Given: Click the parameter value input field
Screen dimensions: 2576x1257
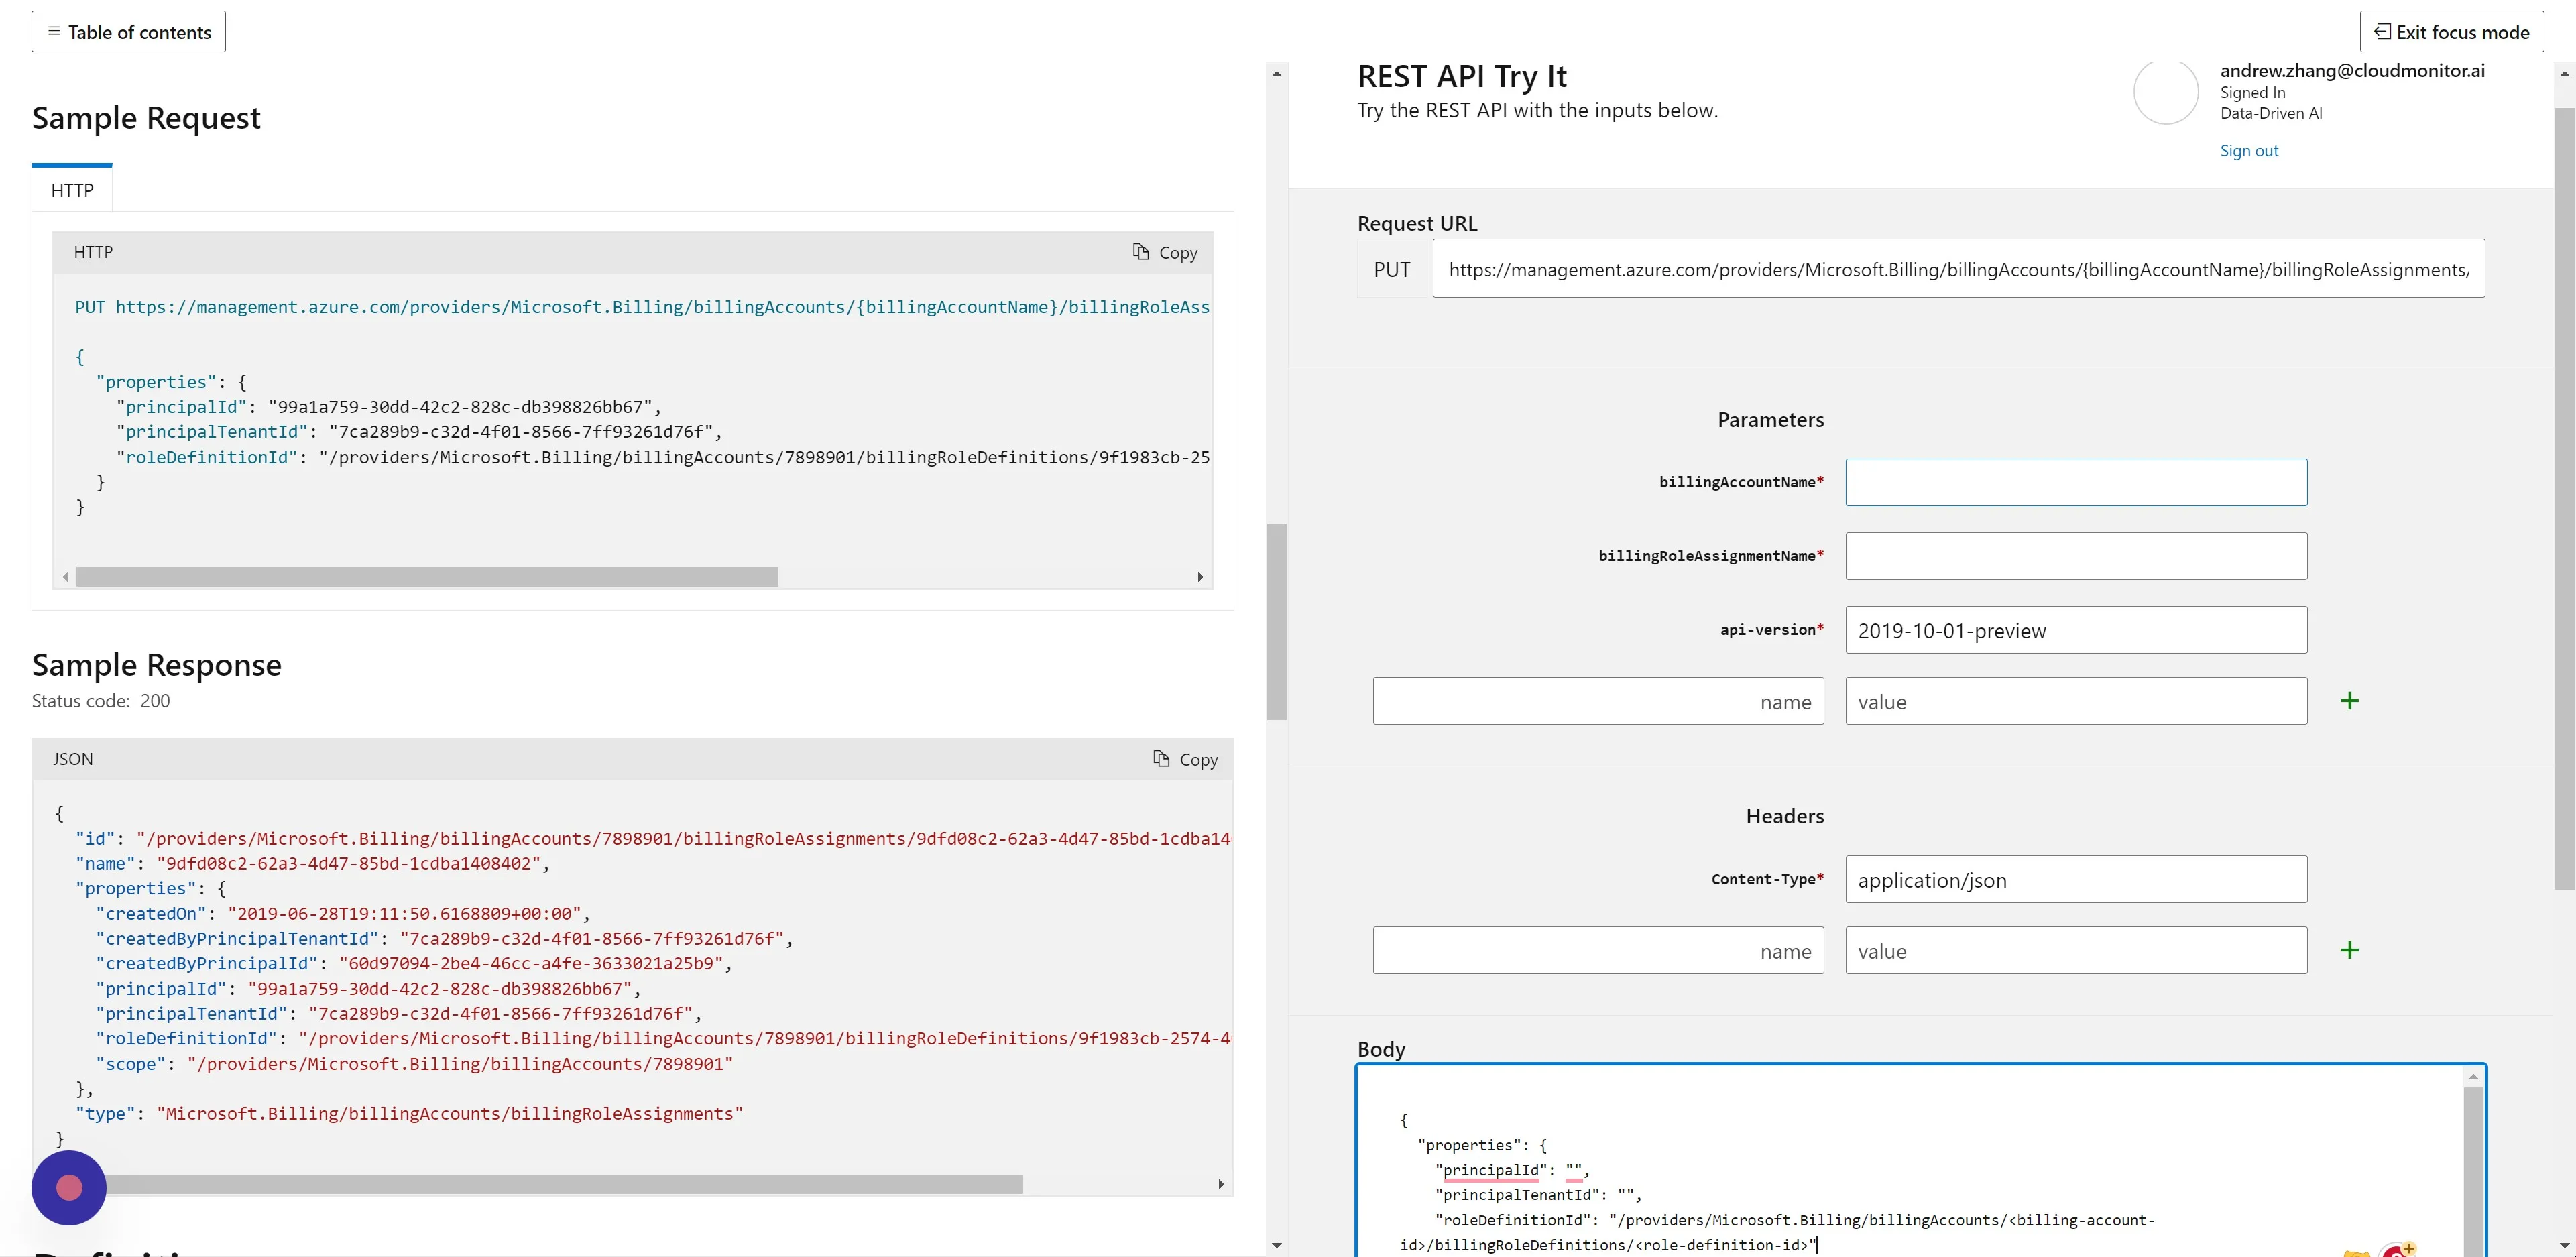Looking at the screenshot, I should [2076, 702].
